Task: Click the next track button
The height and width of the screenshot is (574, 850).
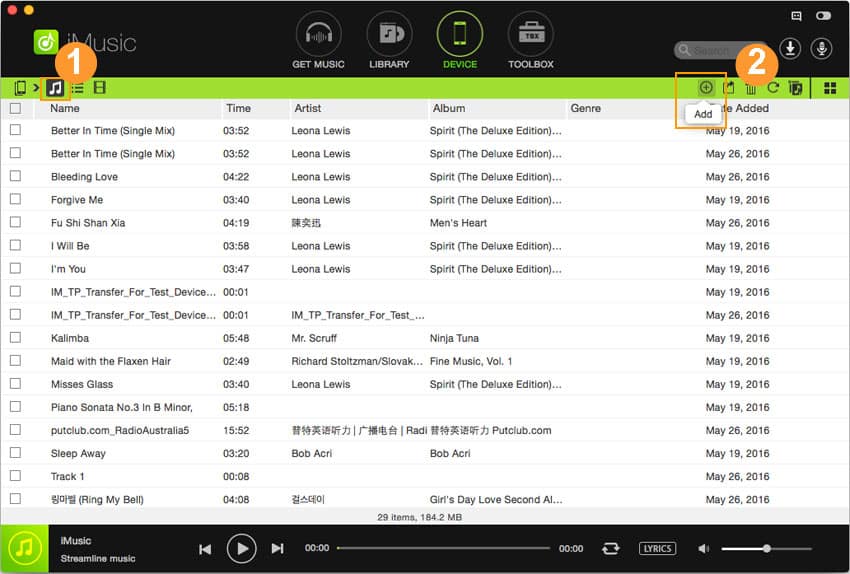Action: [278, 549]
